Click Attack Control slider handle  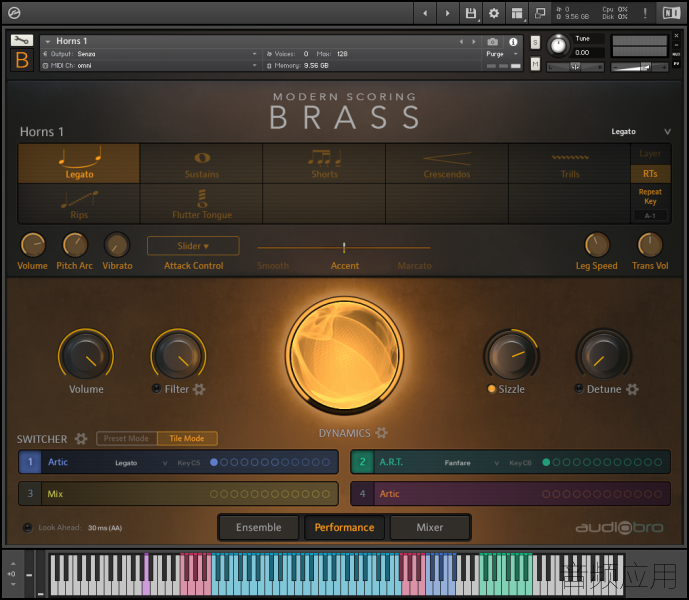(x=344, y=247)
